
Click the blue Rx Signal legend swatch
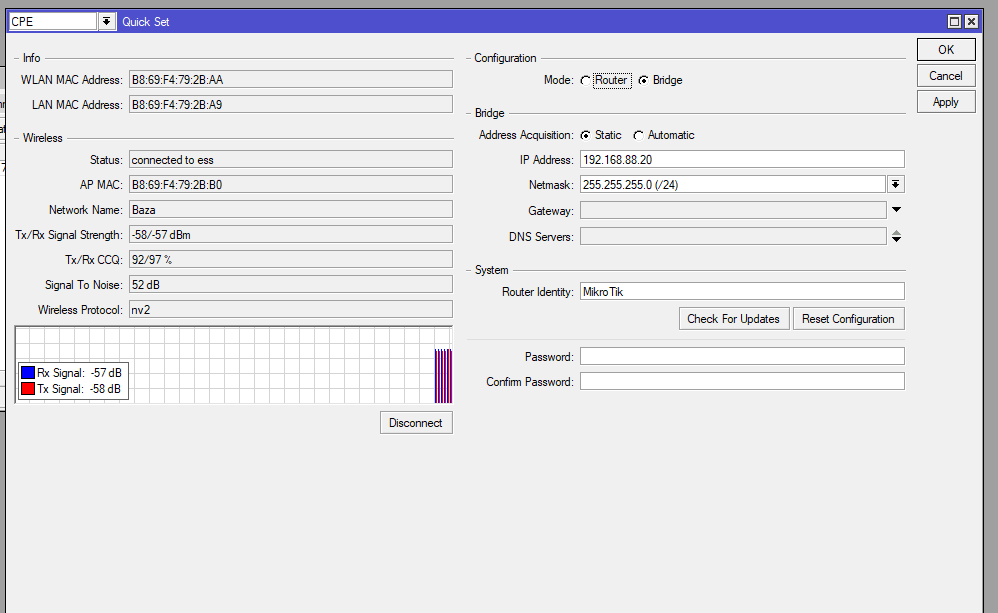(27, 373)
